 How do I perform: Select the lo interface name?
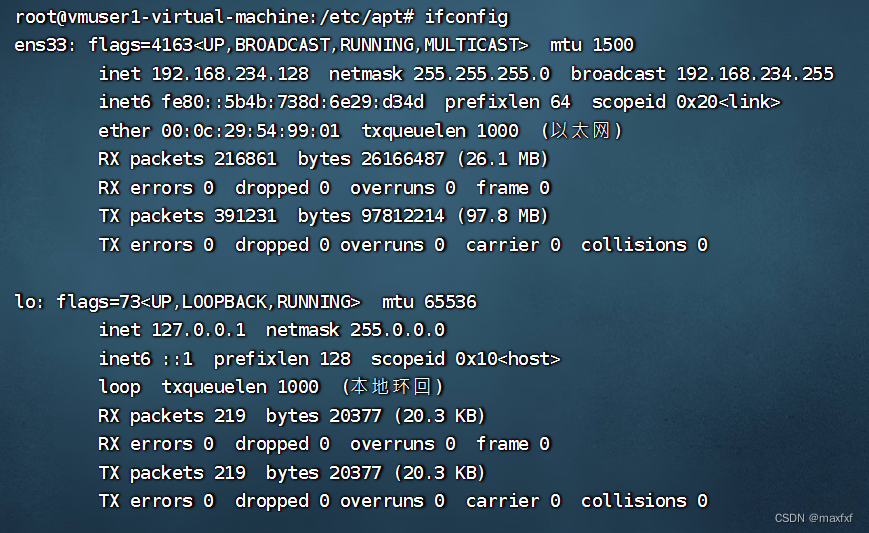coord(25,302)
